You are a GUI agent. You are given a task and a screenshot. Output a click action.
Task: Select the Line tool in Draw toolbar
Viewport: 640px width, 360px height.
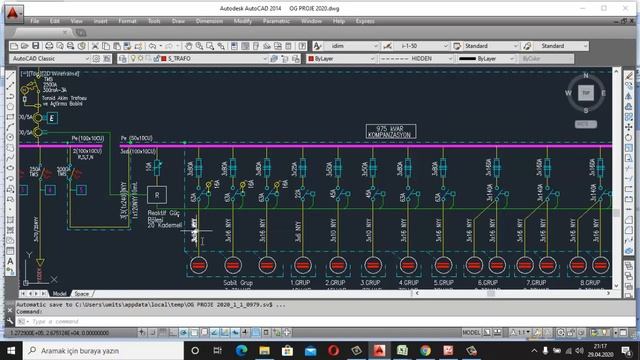(x=10, y=76)
